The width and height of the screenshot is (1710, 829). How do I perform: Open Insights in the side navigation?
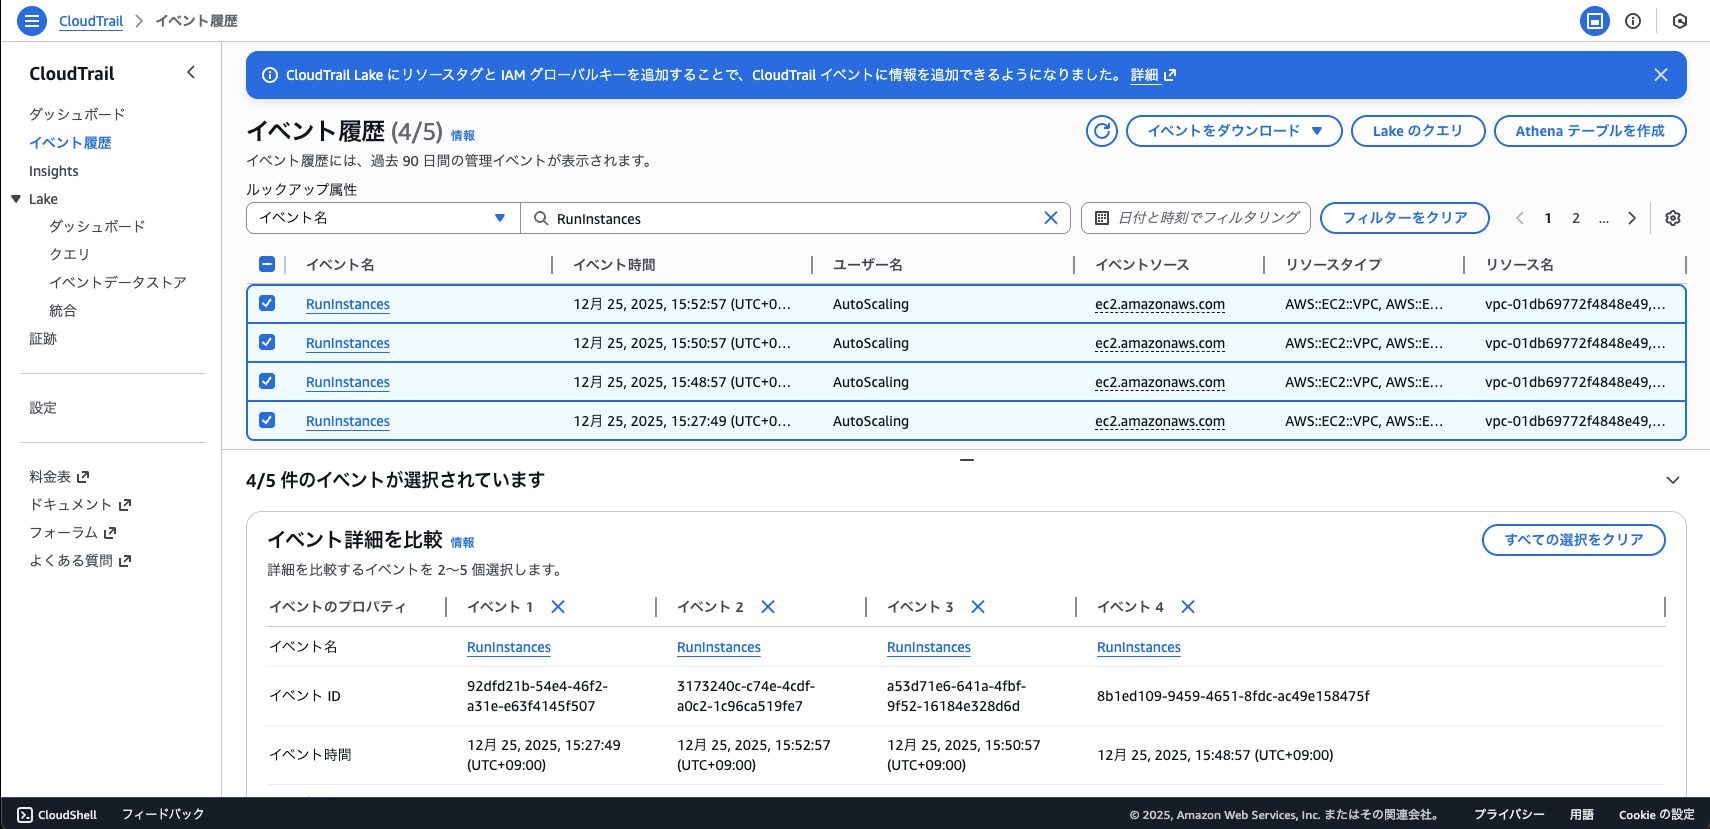click(x=54, y=171)
